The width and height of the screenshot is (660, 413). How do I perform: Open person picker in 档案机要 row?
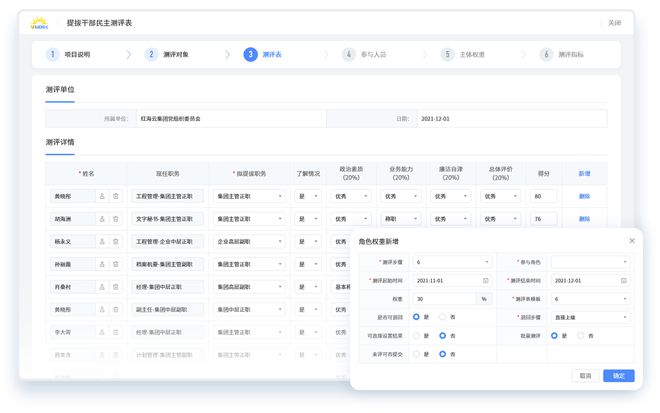click(x=102, y=264)
